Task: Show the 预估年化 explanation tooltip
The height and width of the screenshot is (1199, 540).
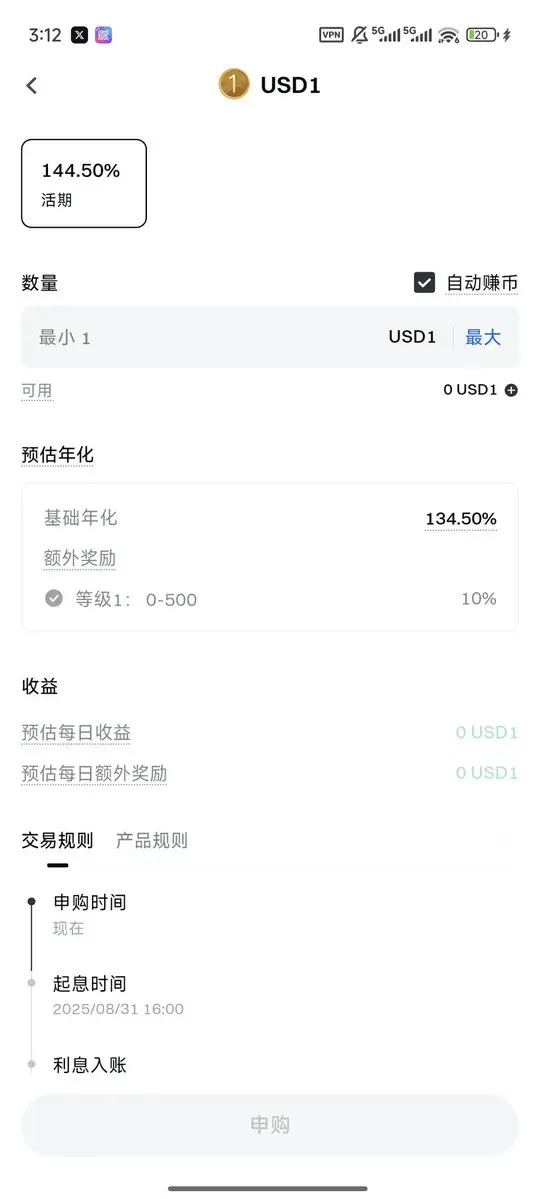Action: point(57,456)
